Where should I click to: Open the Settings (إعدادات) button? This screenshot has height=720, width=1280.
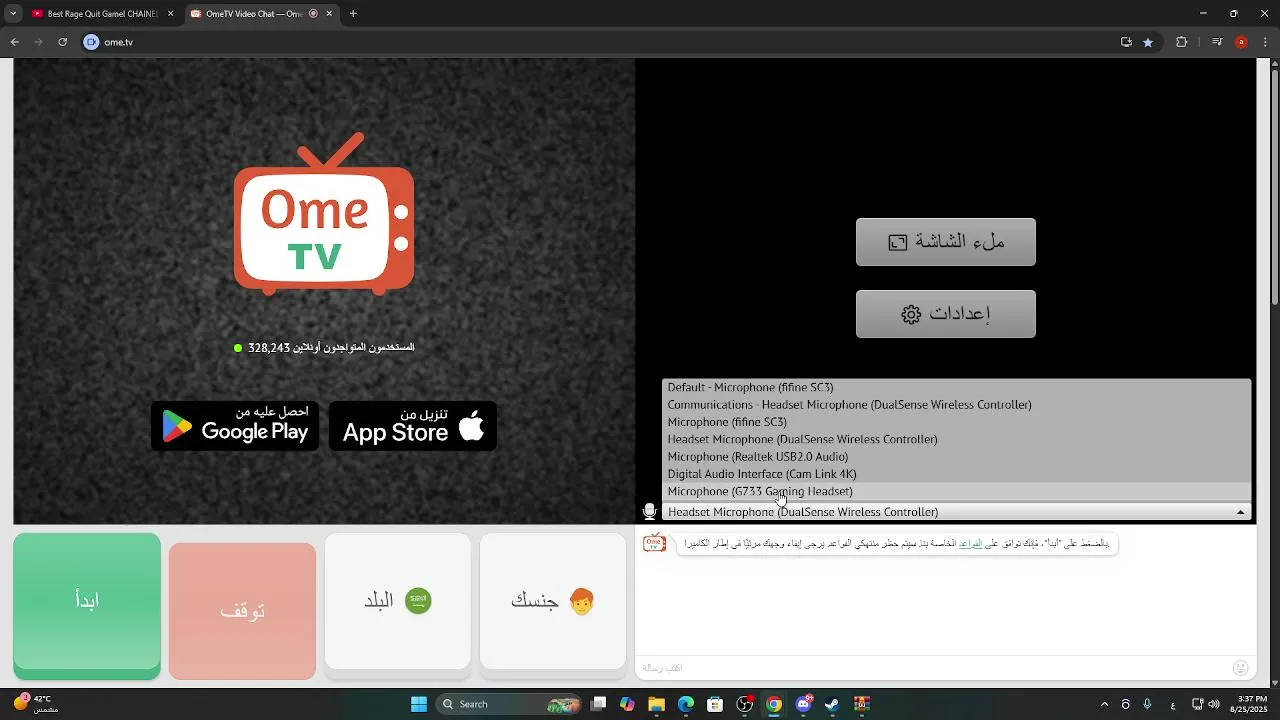coord(946,314)
